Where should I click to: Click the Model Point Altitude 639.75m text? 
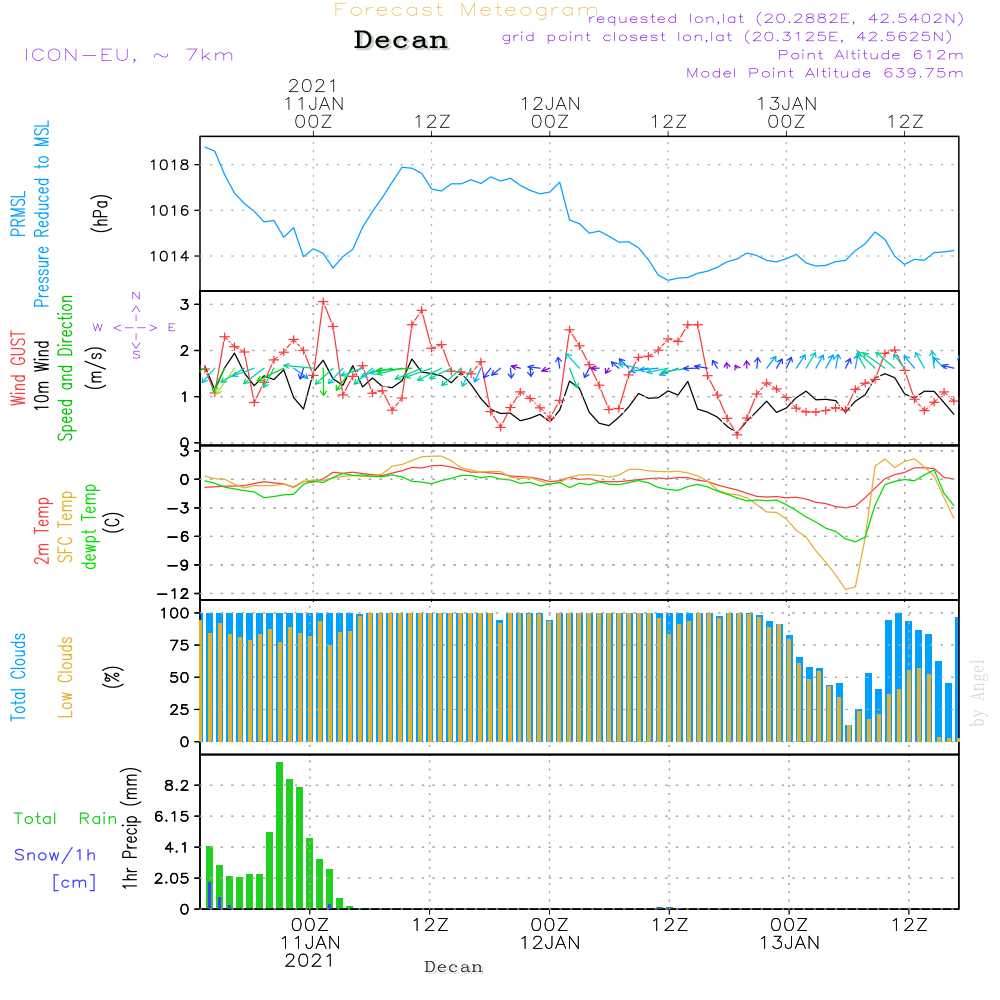[x=824, y=73]
